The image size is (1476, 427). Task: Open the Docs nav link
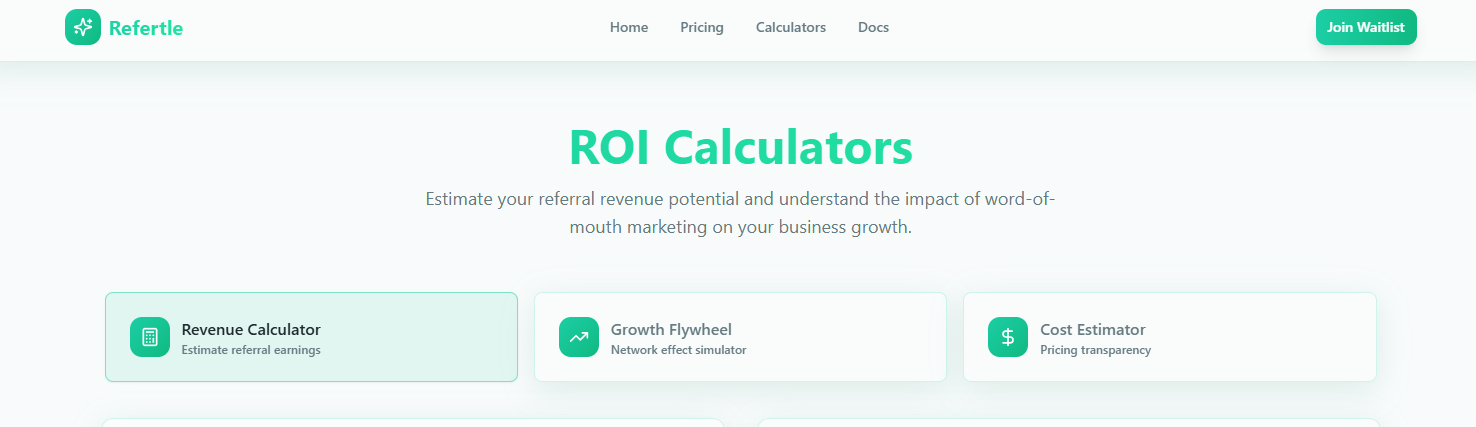[x=873, y=27]
